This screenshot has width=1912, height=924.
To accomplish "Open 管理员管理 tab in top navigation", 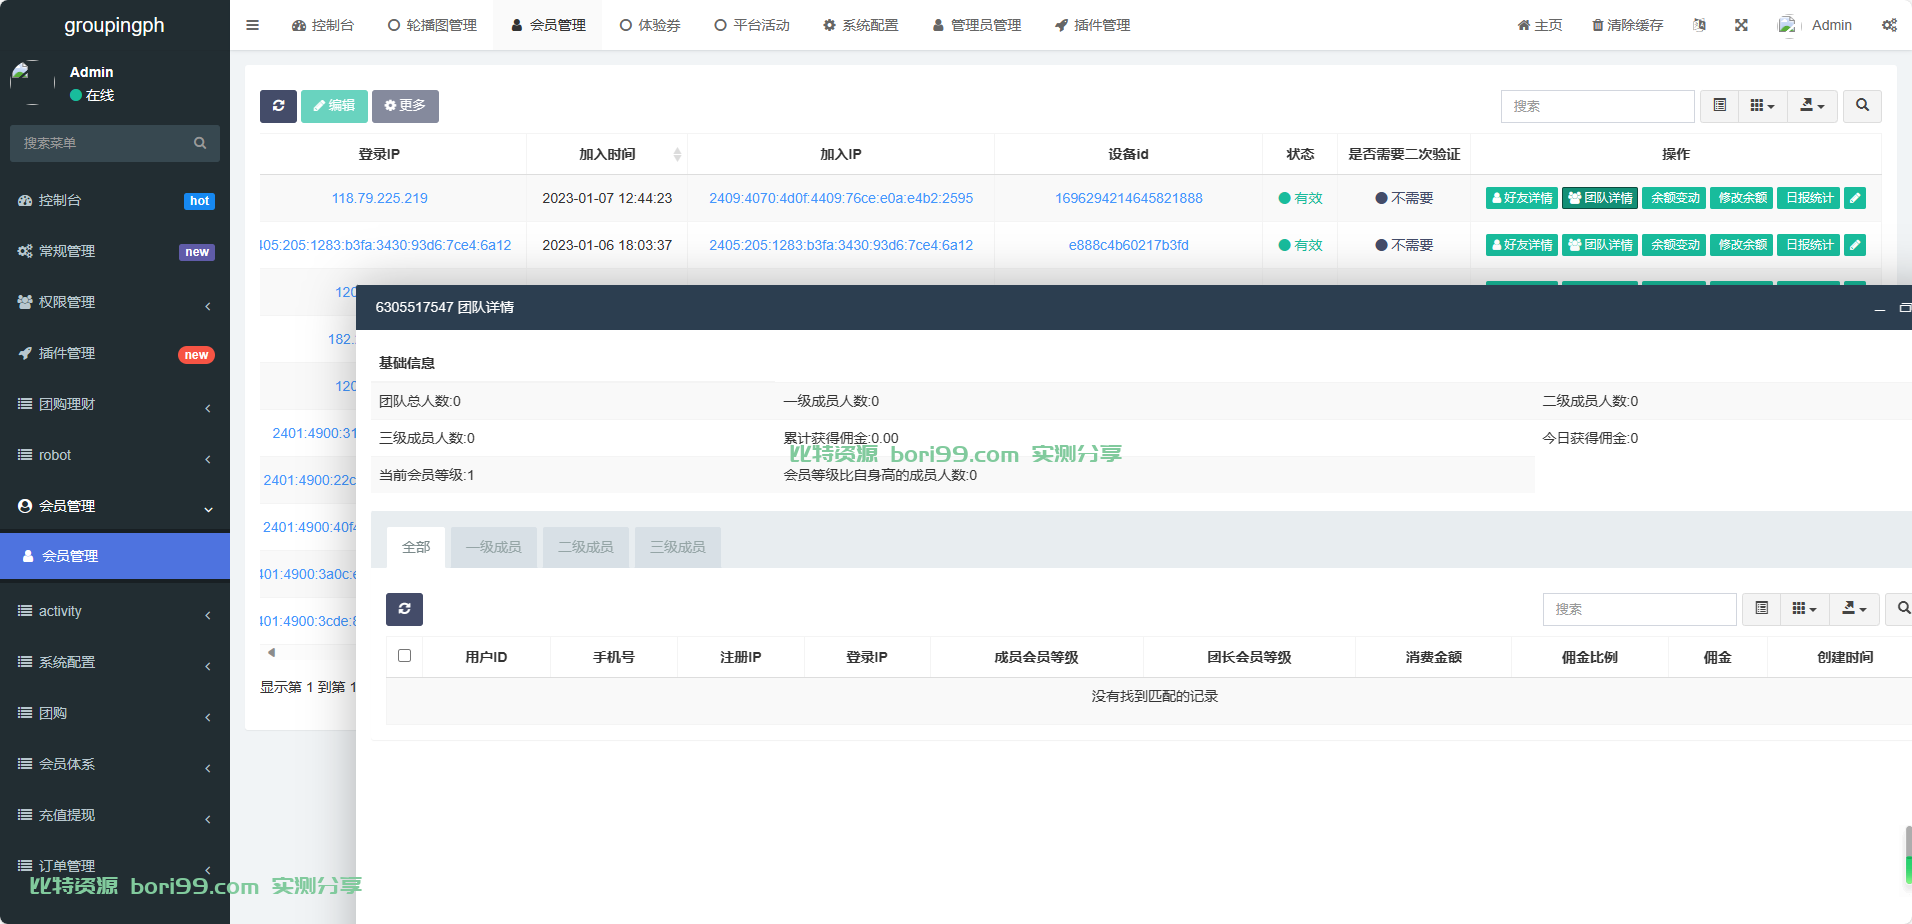I will tap(977, 25).
